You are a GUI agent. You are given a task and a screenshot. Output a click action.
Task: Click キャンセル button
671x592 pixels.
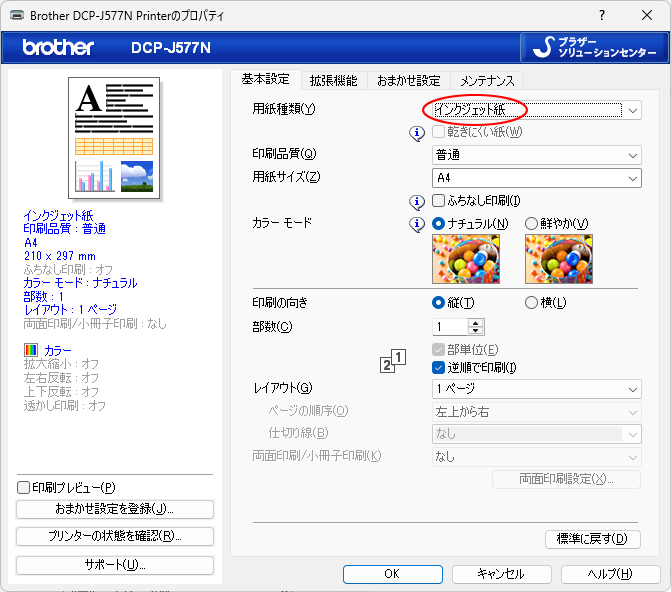click(x=501, y=574)
